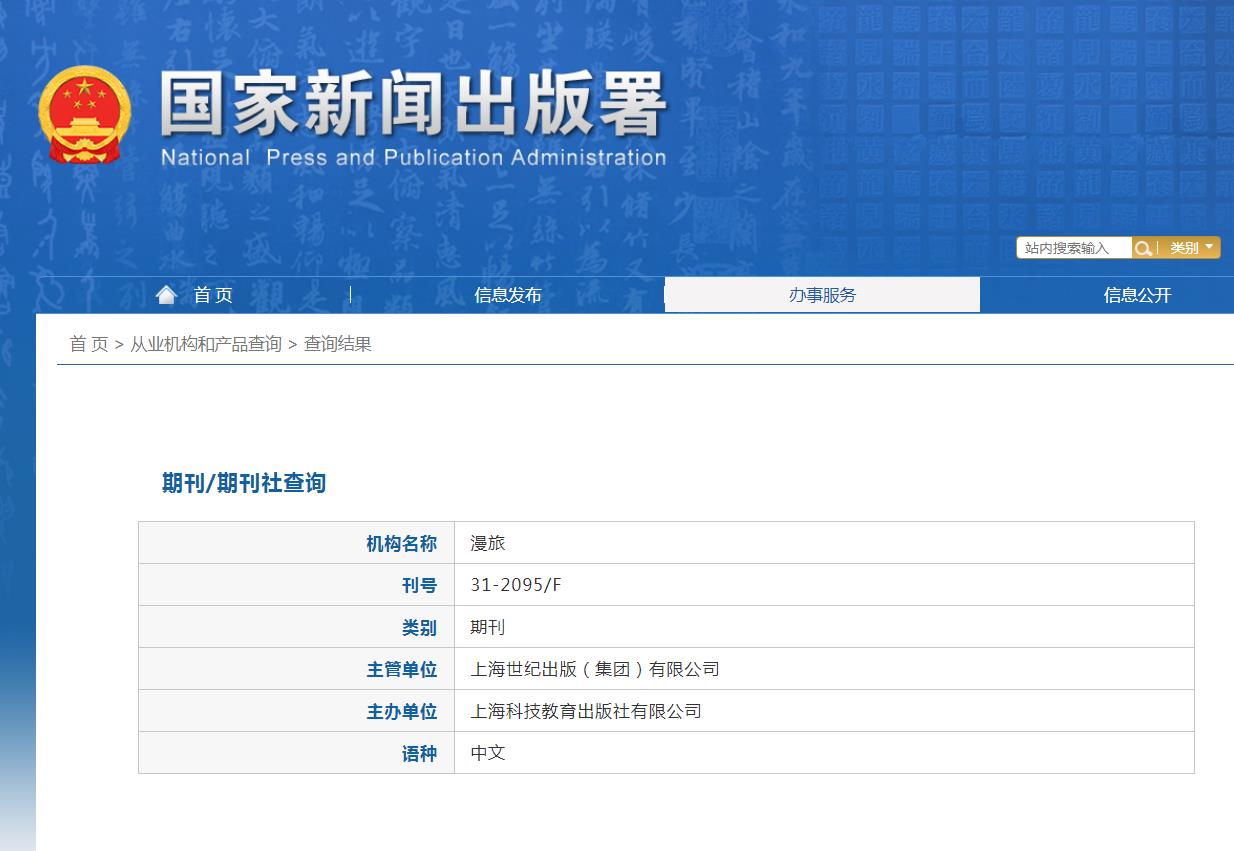This screenshot has width=1234, height=851.
Task: Click the 主管单位 row header cell
Action: pos(404,668)
